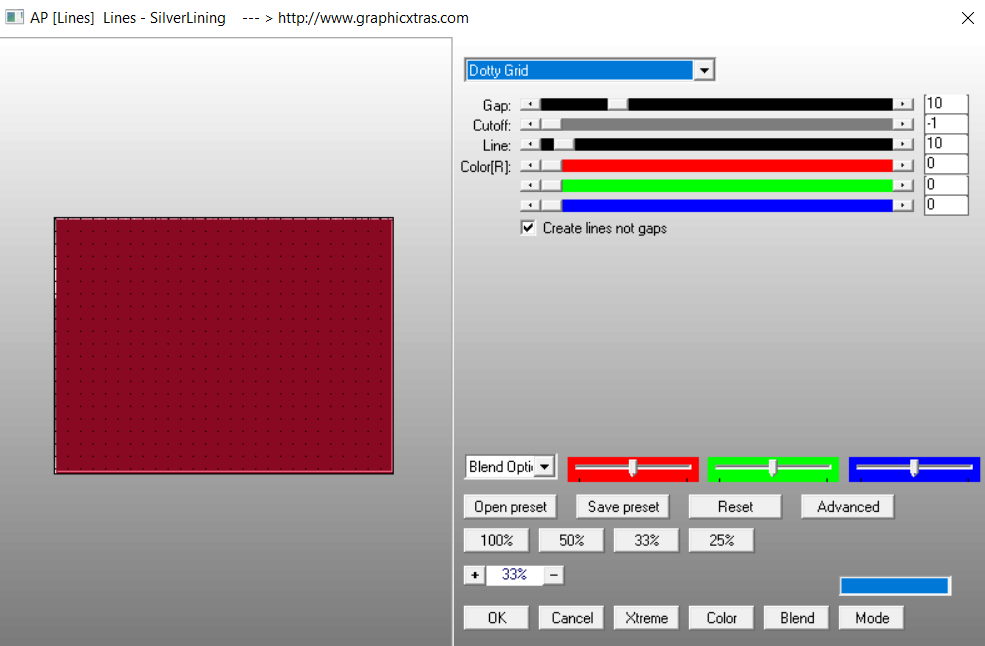Click the 33% zoom level field
985x646 pixels.
(x=514, y=575)
